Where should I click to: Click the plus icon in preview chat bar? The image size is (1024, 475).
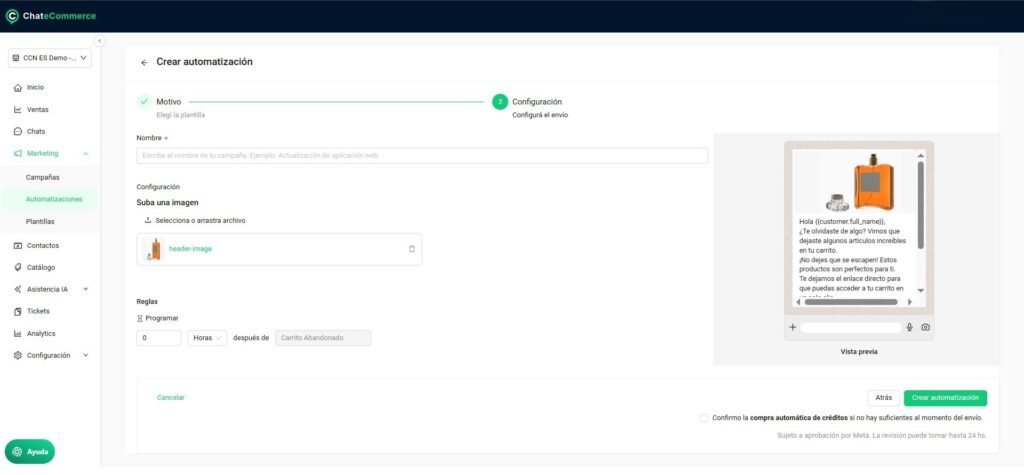pos(793,327)
